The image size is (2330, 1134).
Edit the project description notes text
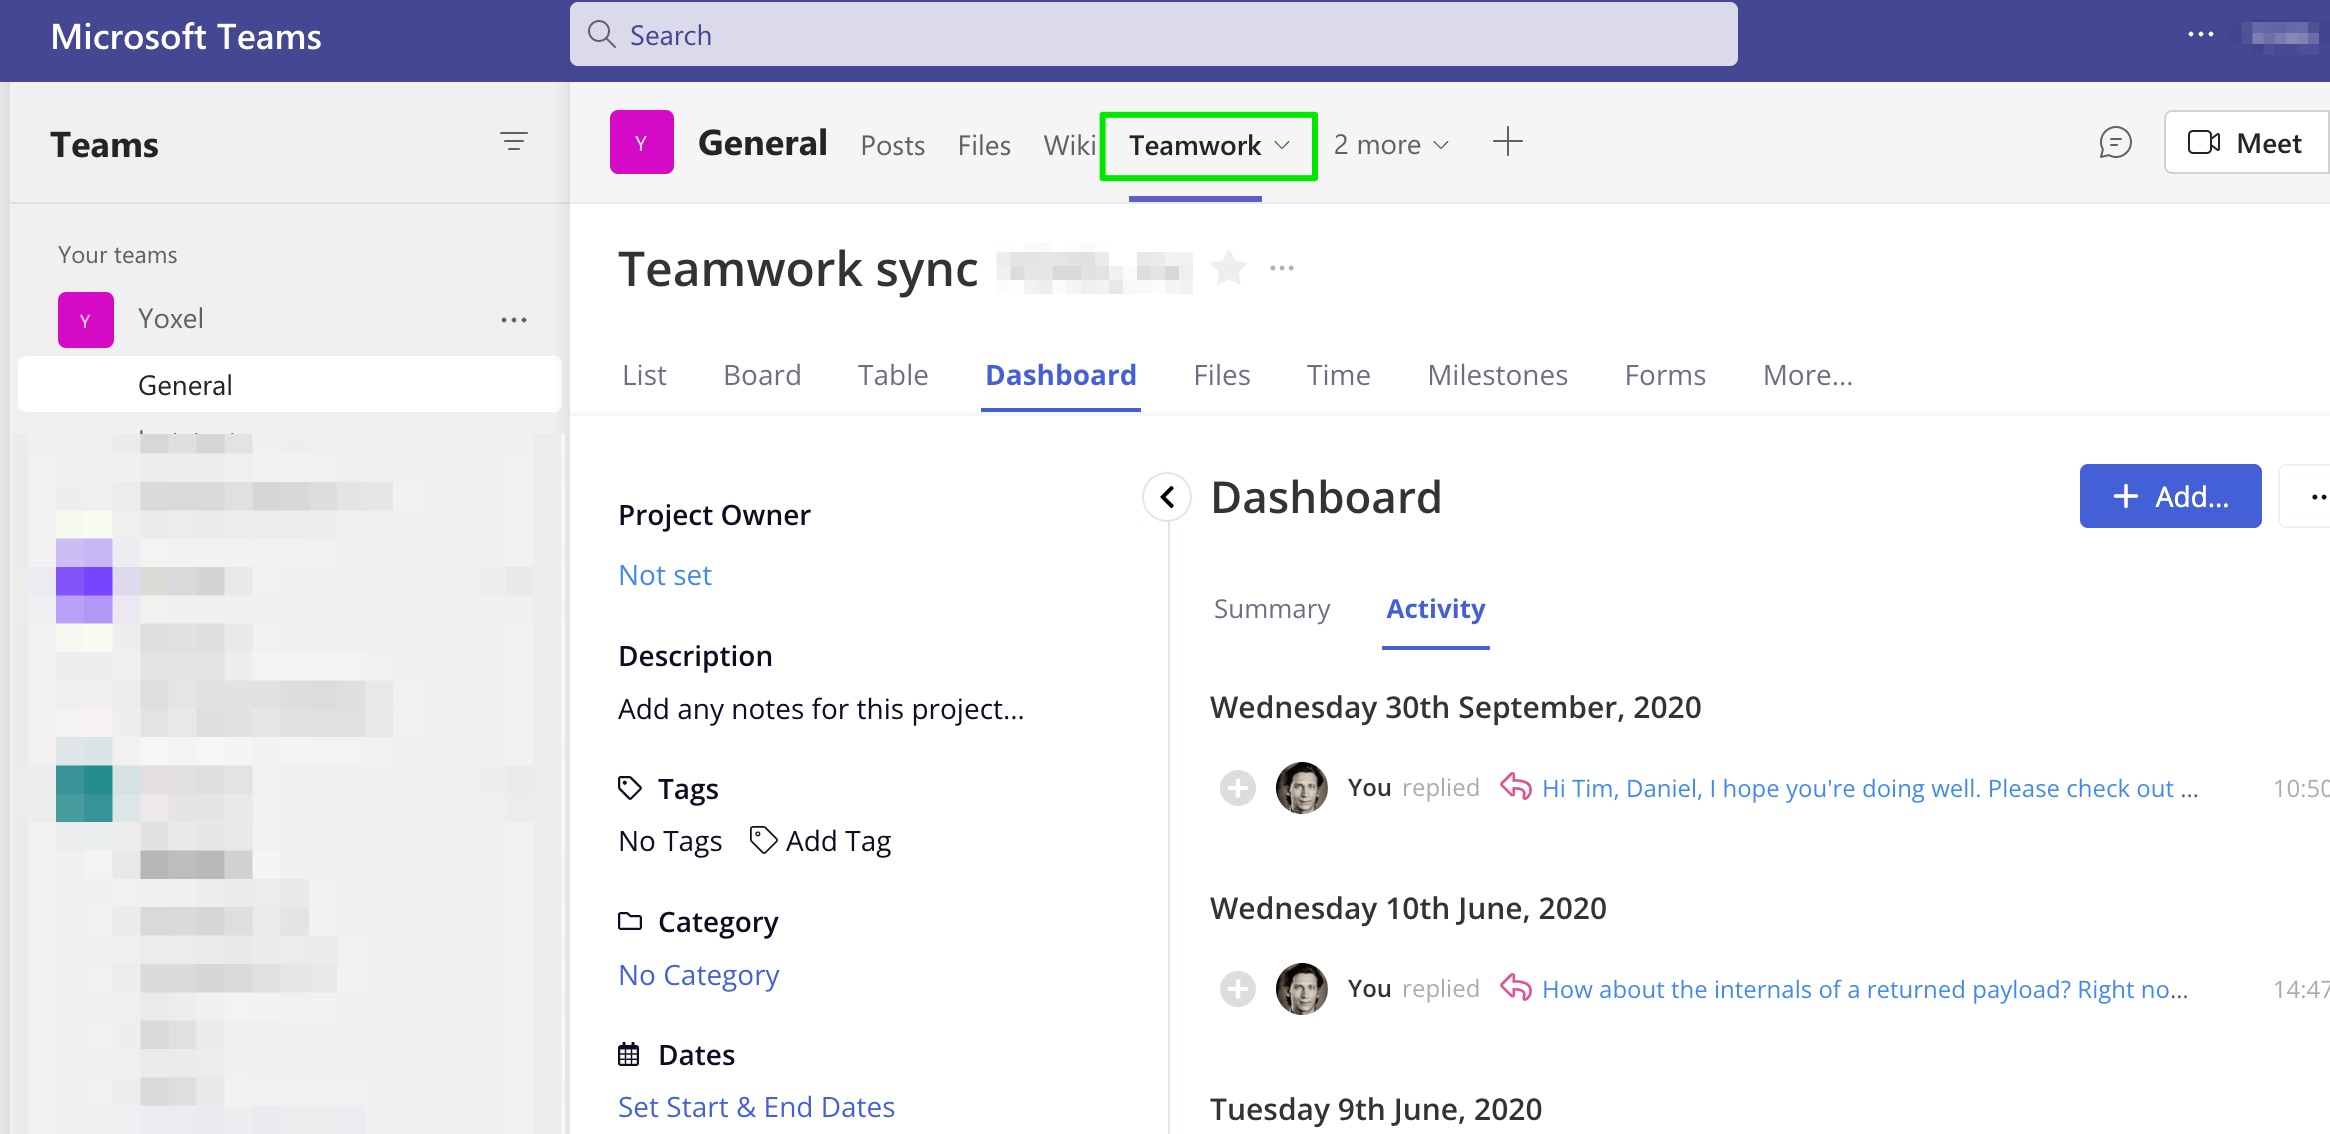point(821,709)
